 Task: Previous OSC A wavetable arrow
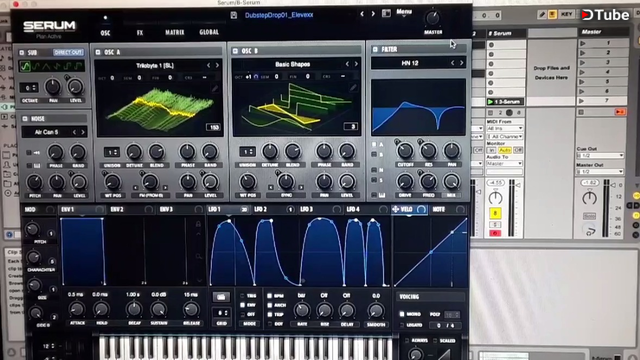click(x=209, y=65)
